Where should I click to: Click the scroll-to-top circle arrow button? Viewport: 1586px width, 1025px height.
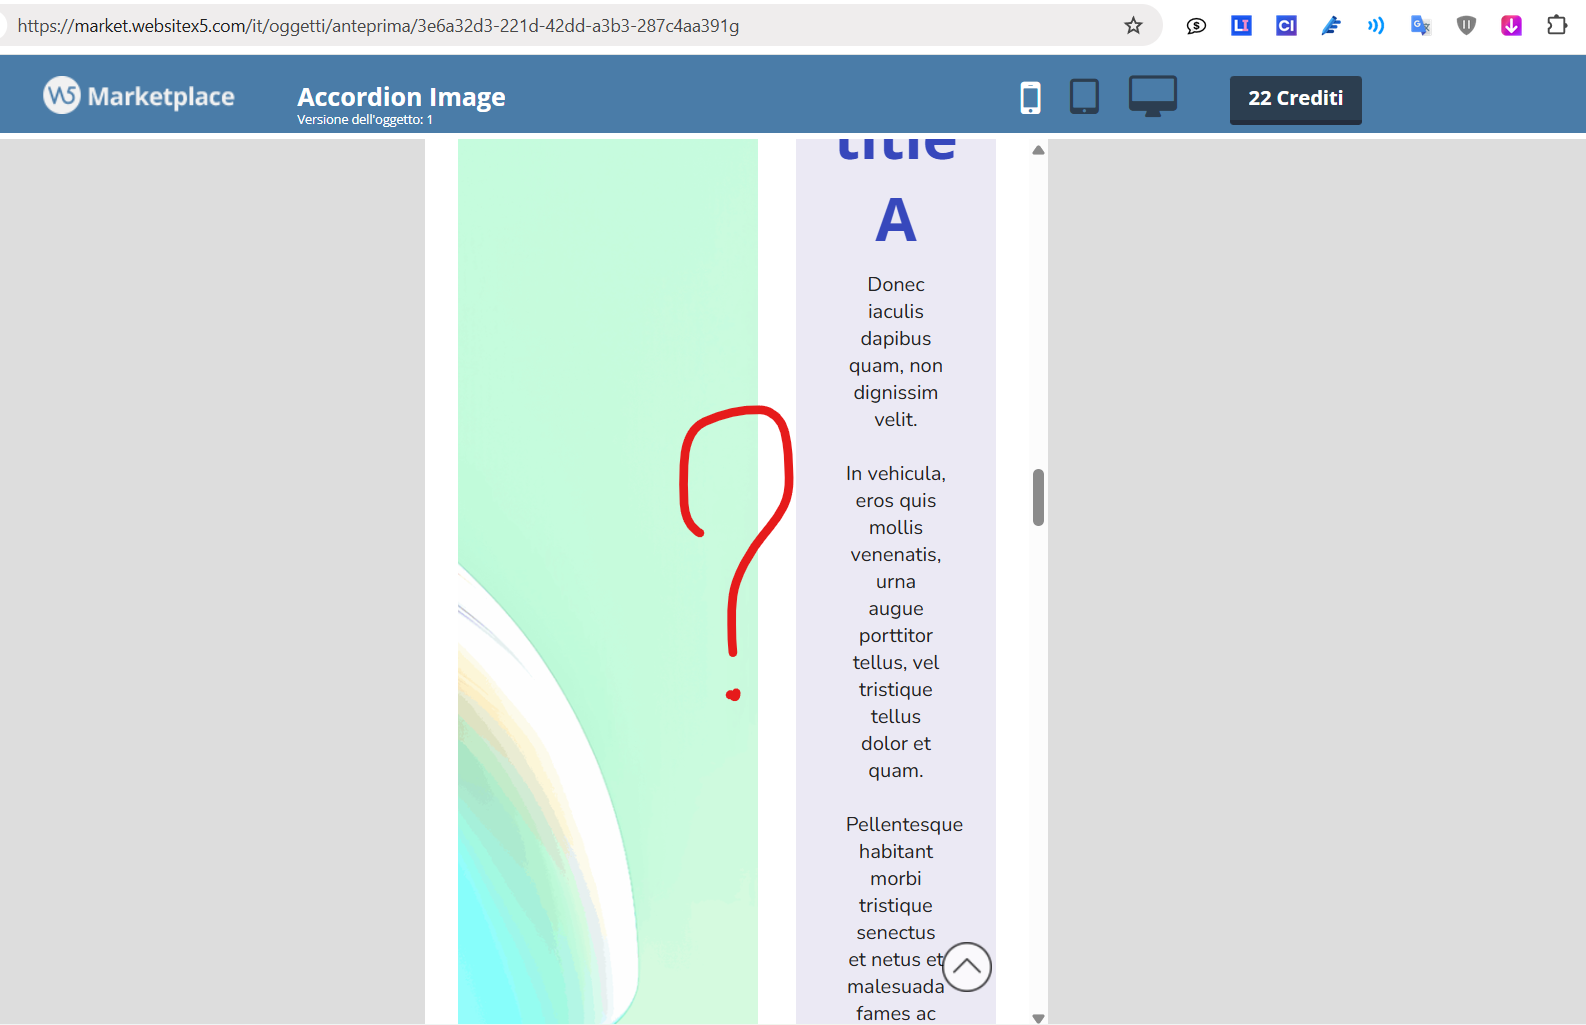coord(967,967)
